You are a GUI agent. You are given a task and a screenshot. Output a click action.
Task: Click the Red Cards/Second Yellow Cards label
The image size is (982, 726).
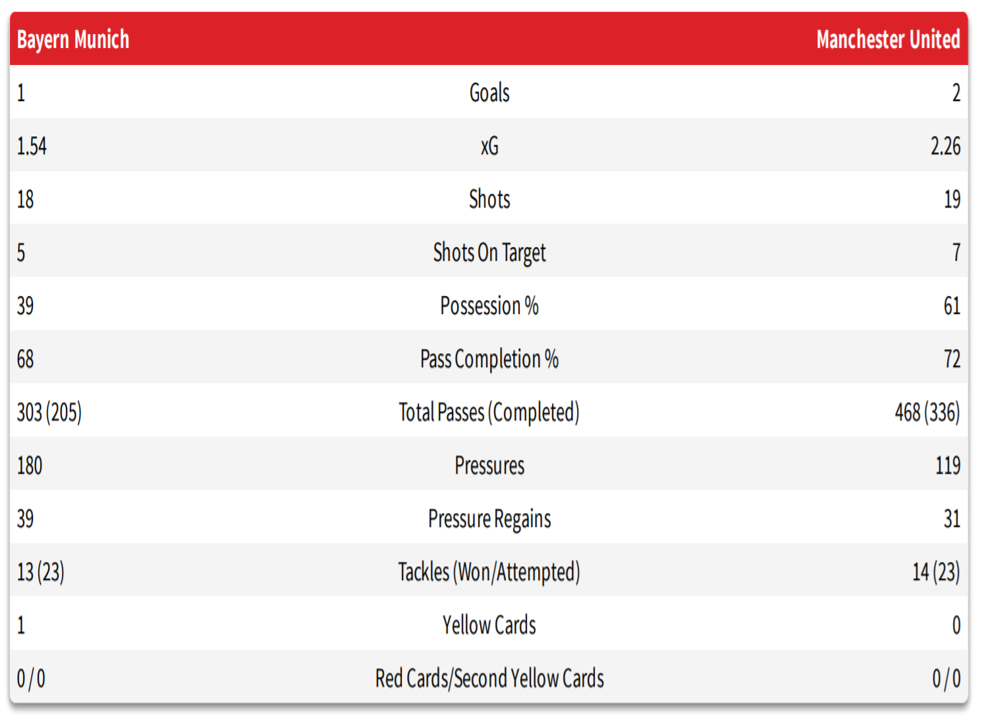coord(489,678)
